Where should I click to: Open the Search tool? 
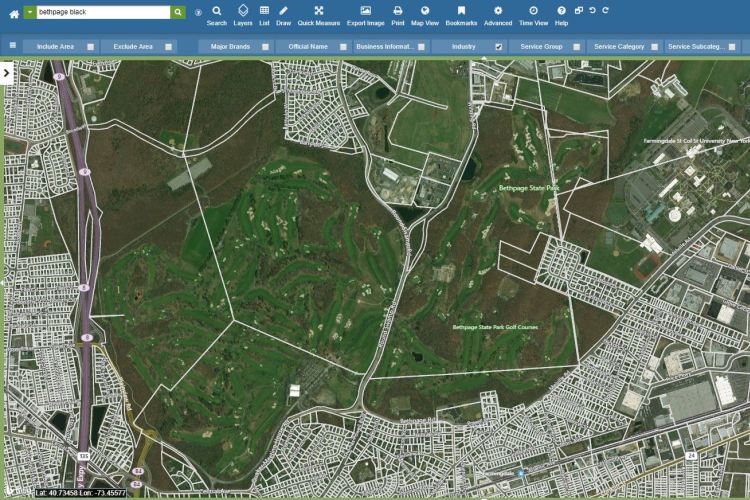click(x=216, y=16)
